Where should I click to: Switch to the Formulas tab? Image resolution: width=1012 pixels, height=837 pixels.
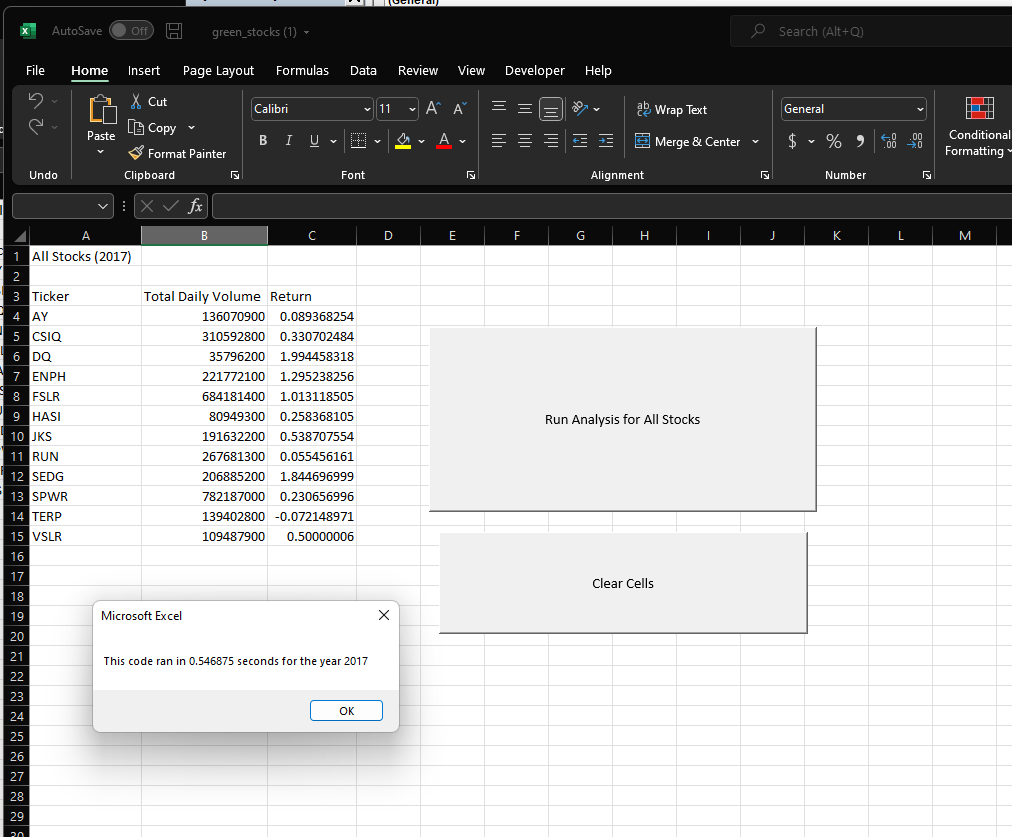coord(302,70)
